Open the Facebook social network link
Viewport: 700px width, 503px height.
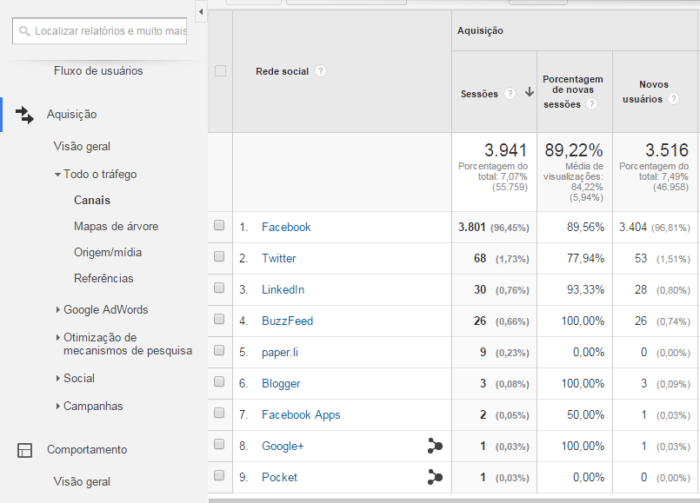(286, 227)
